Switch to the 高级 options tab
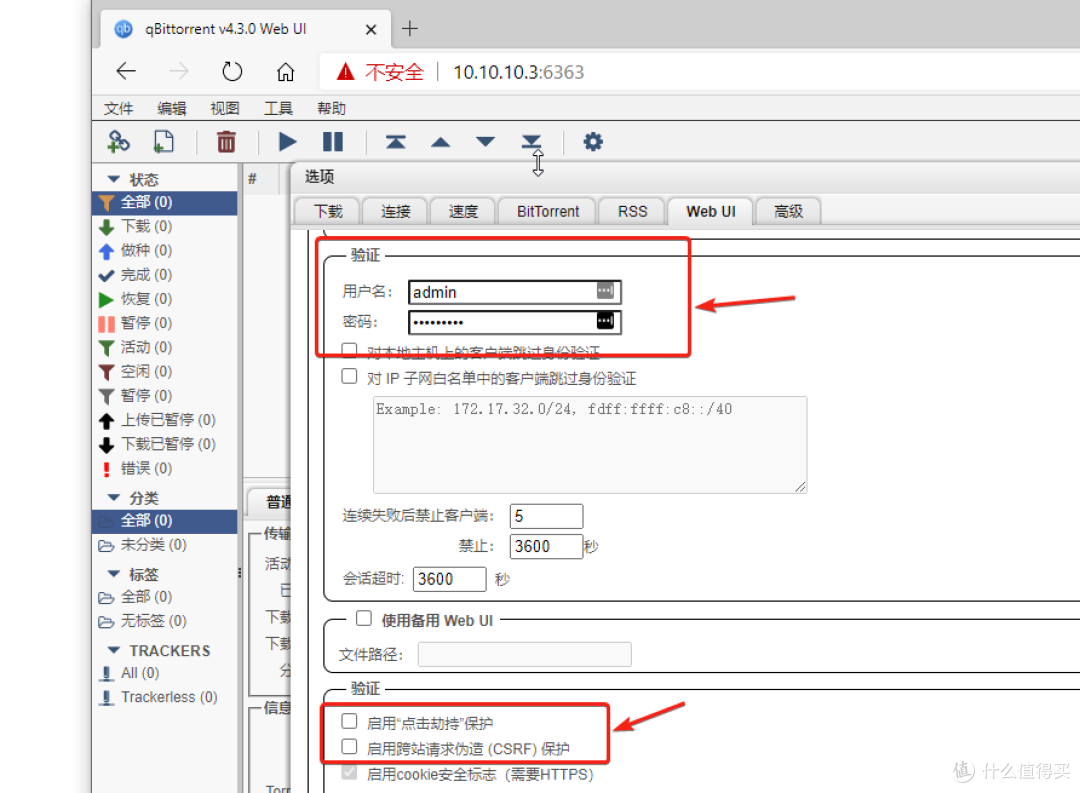The height and width of the screenshot is (793, 1080). point(789,212)
